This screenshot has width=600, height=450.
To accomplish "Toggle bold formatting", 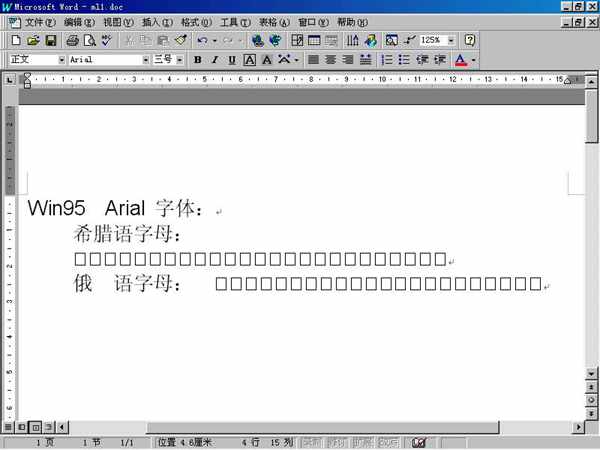I will click(198, 60).
